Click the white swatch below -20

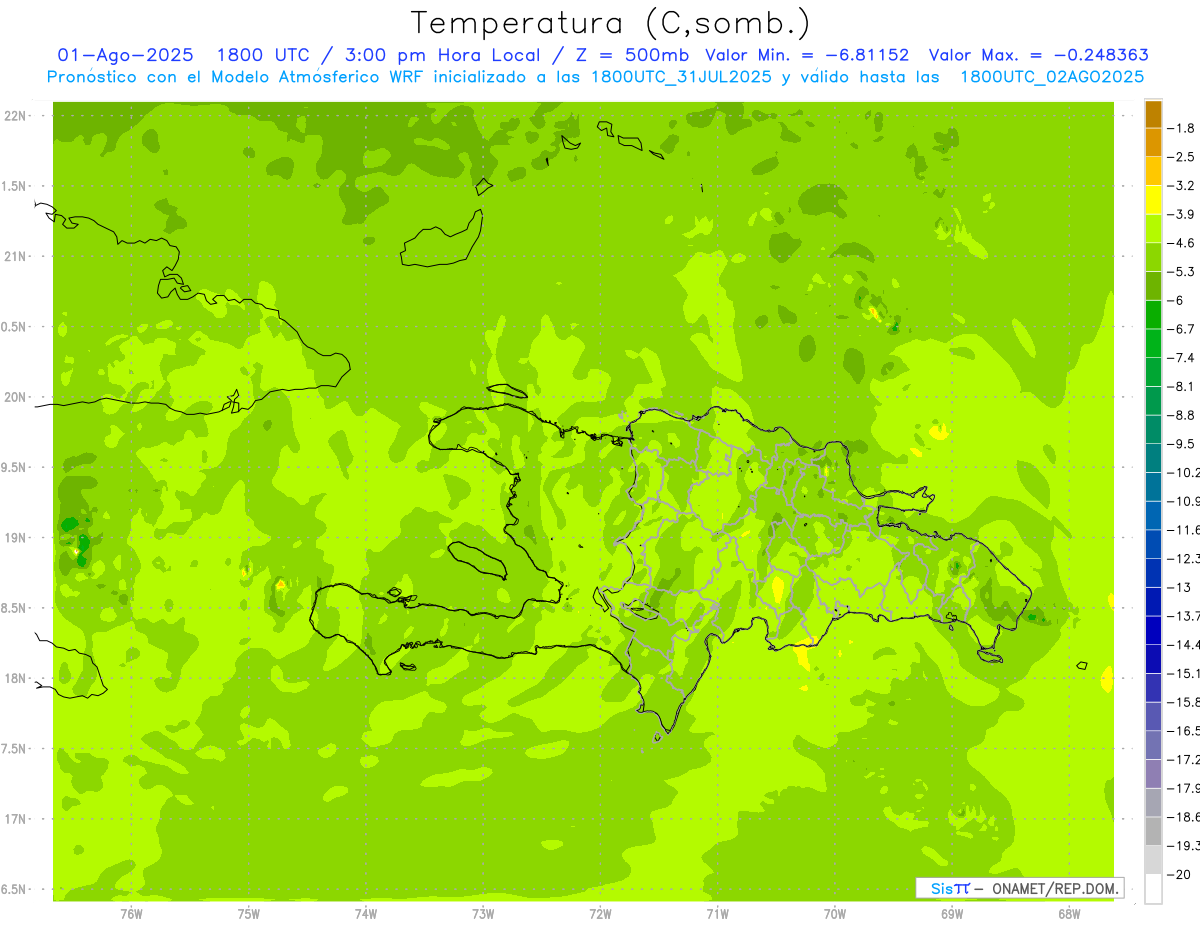[1153, 889]
